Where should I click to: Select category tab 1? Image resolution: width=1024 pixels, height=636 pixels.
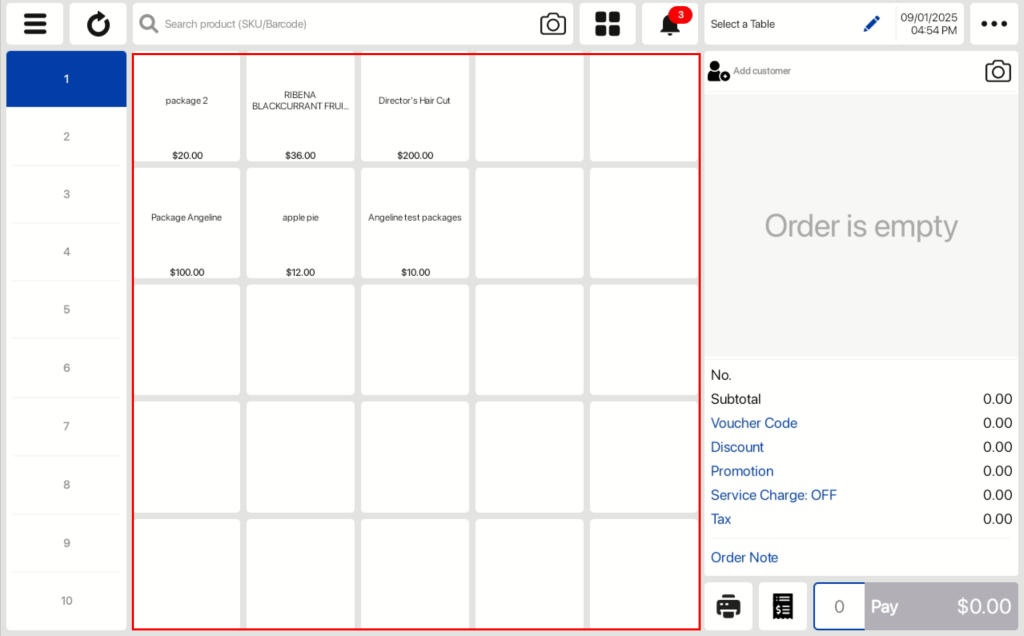67,79
